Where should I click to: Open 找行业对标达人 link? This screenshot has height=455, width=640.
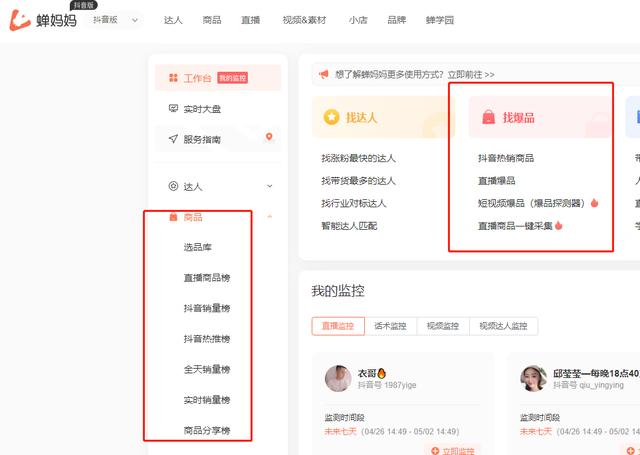(353, 203)
